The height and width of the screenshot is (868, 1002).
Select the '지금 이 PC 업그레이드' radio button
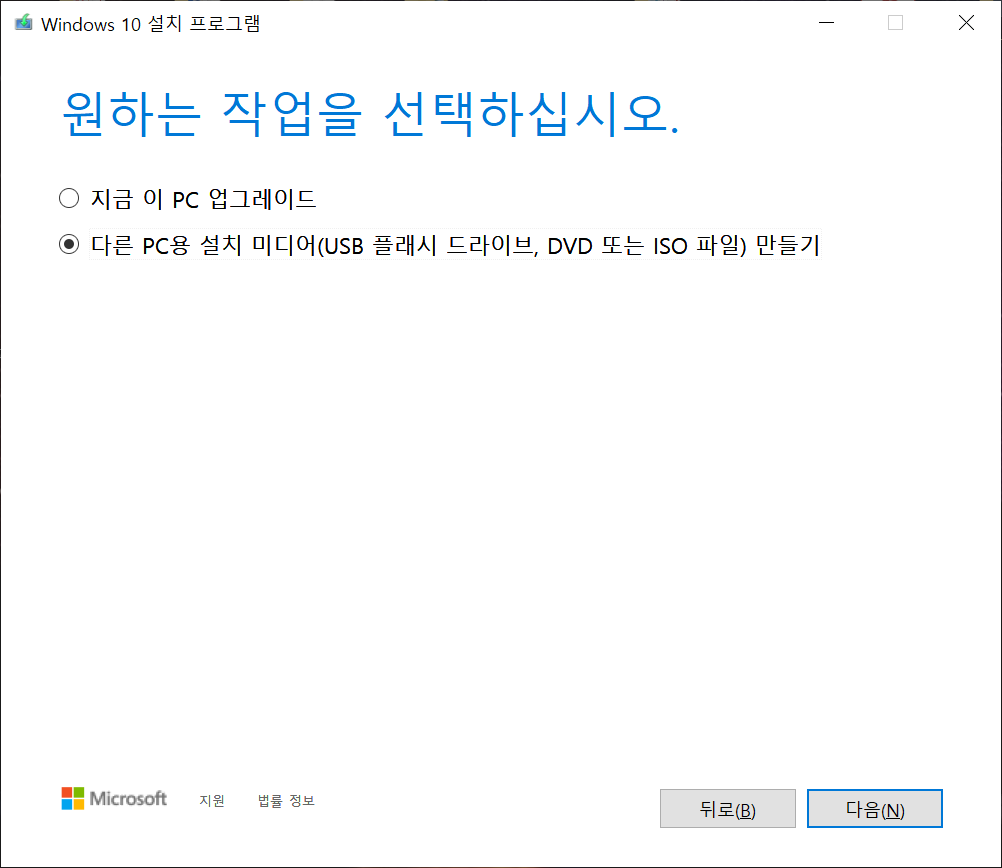(69, 198)
